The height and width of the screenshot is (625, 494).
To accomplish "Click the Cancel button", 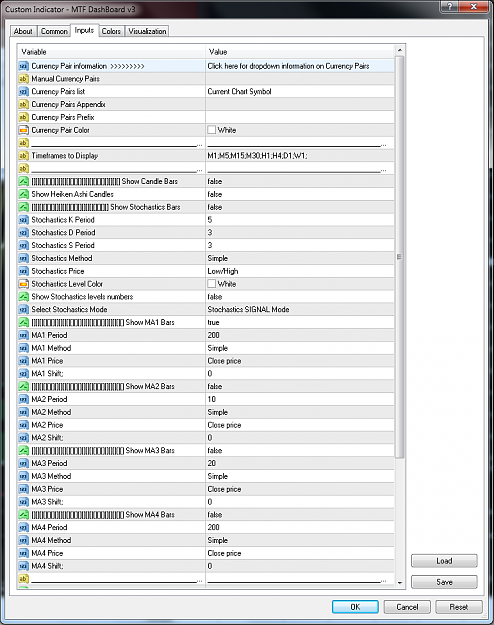I will [x=407, y=607].
